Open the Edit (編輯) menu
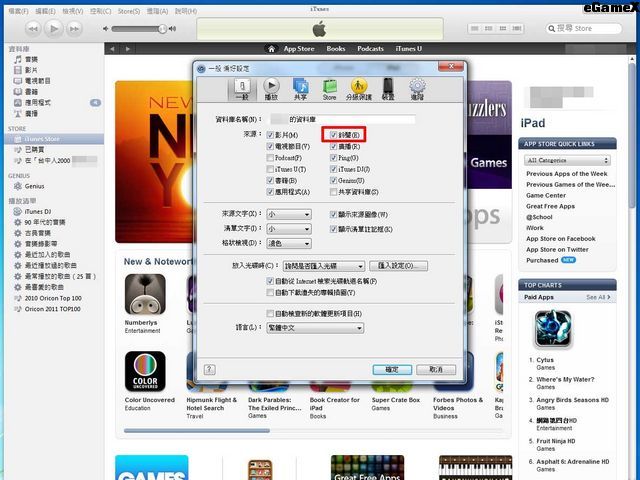Image resolution: width=640 pixels, height=480 pixels. pos(45,11)
